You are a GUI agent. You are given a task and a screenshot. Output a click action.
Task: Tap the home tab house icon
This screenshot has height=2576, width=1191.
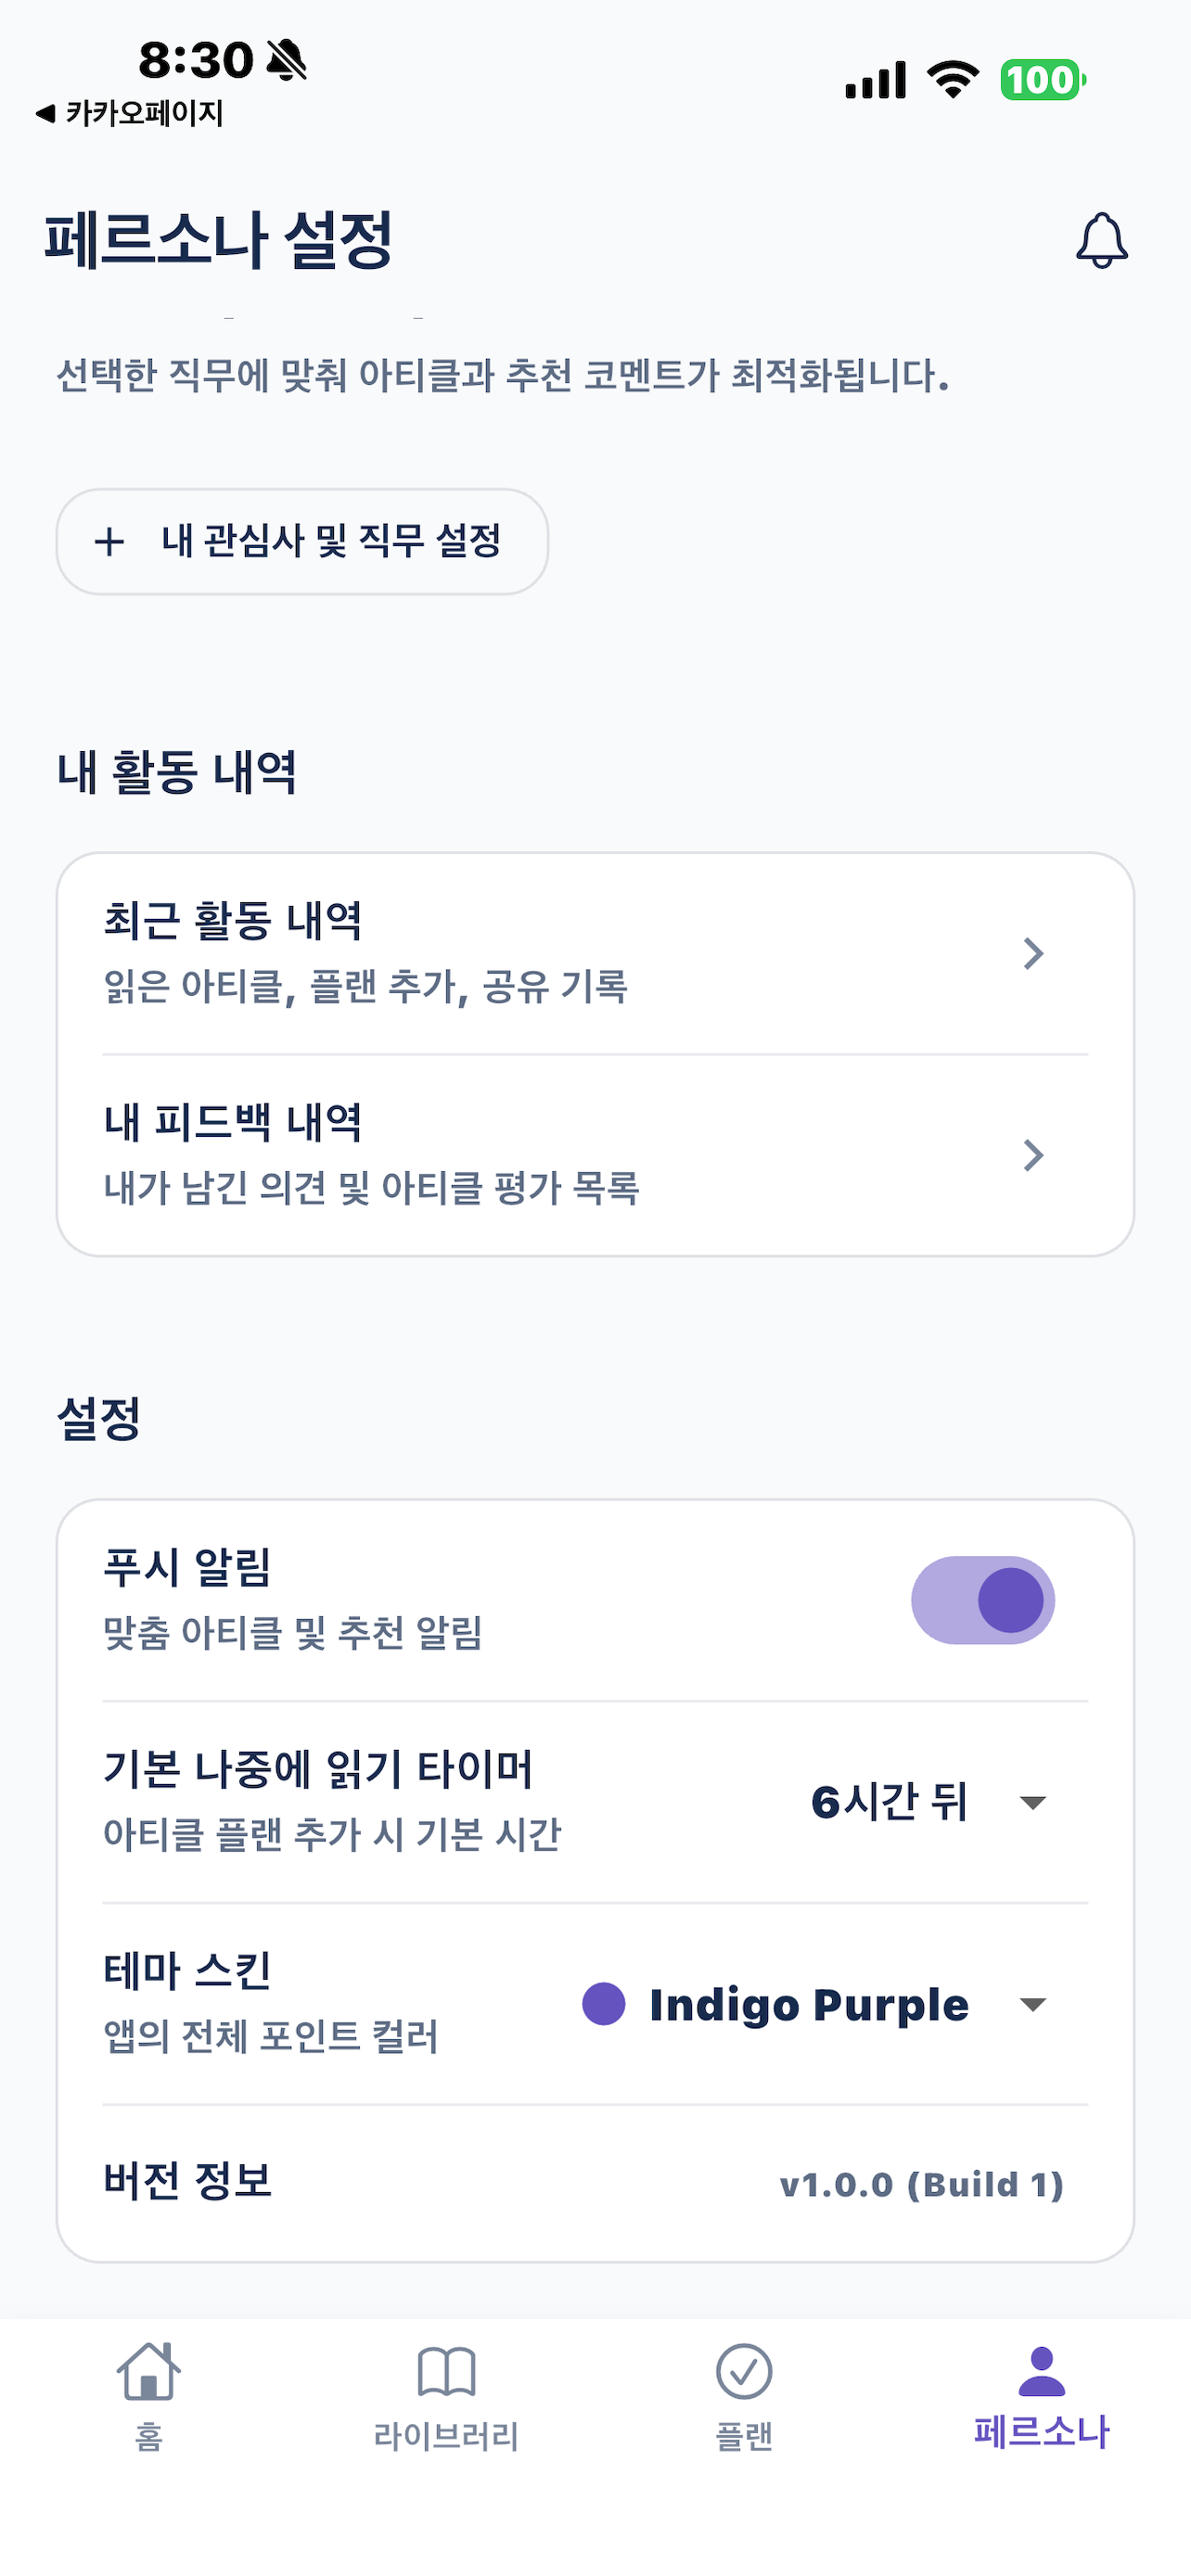point(148,2371)
